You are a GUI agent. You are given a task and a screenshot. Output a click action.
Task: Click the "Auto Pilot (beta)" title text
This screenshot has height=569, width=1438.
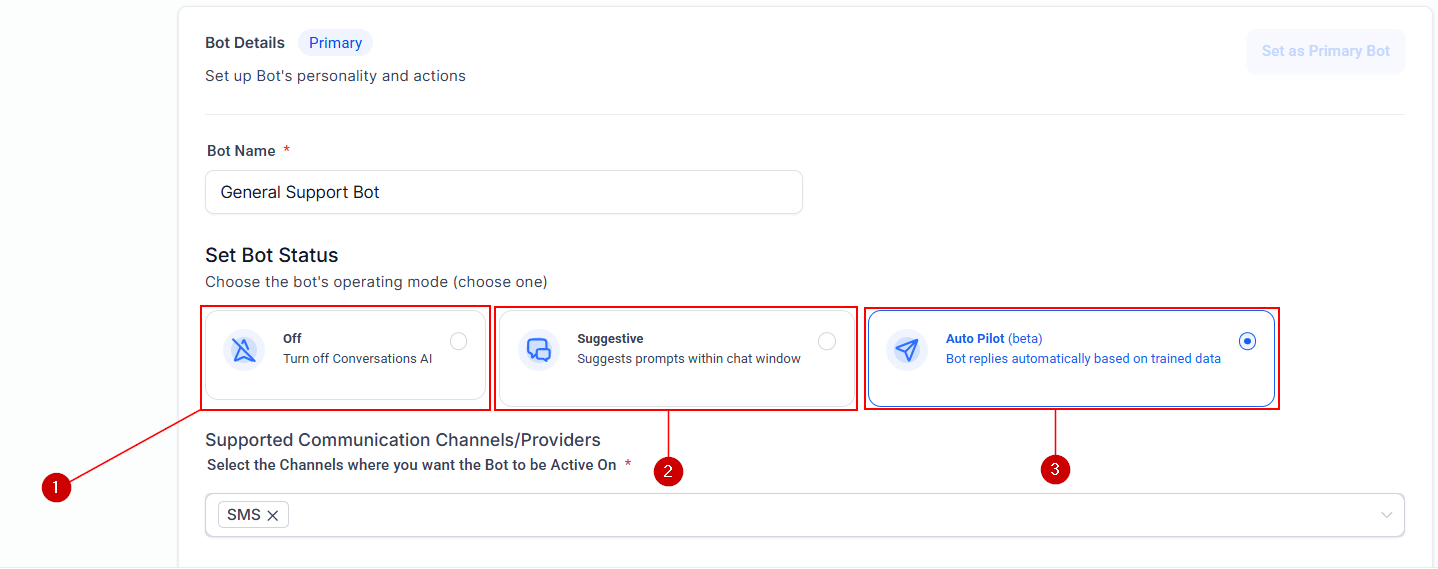click(x=993, y=339)
